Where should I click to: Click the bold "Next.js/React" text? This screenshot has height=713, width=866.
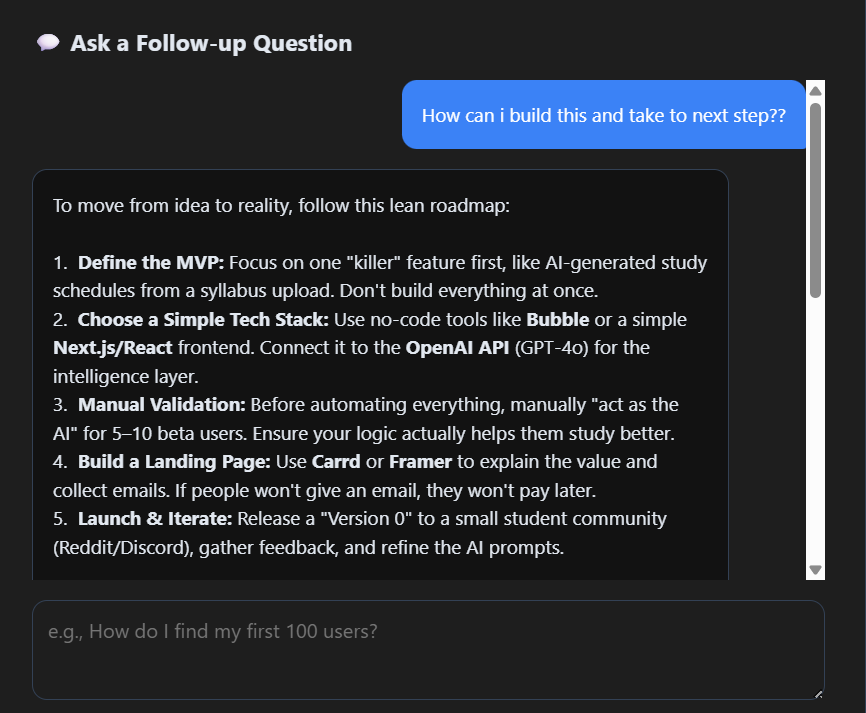[112, 348]
